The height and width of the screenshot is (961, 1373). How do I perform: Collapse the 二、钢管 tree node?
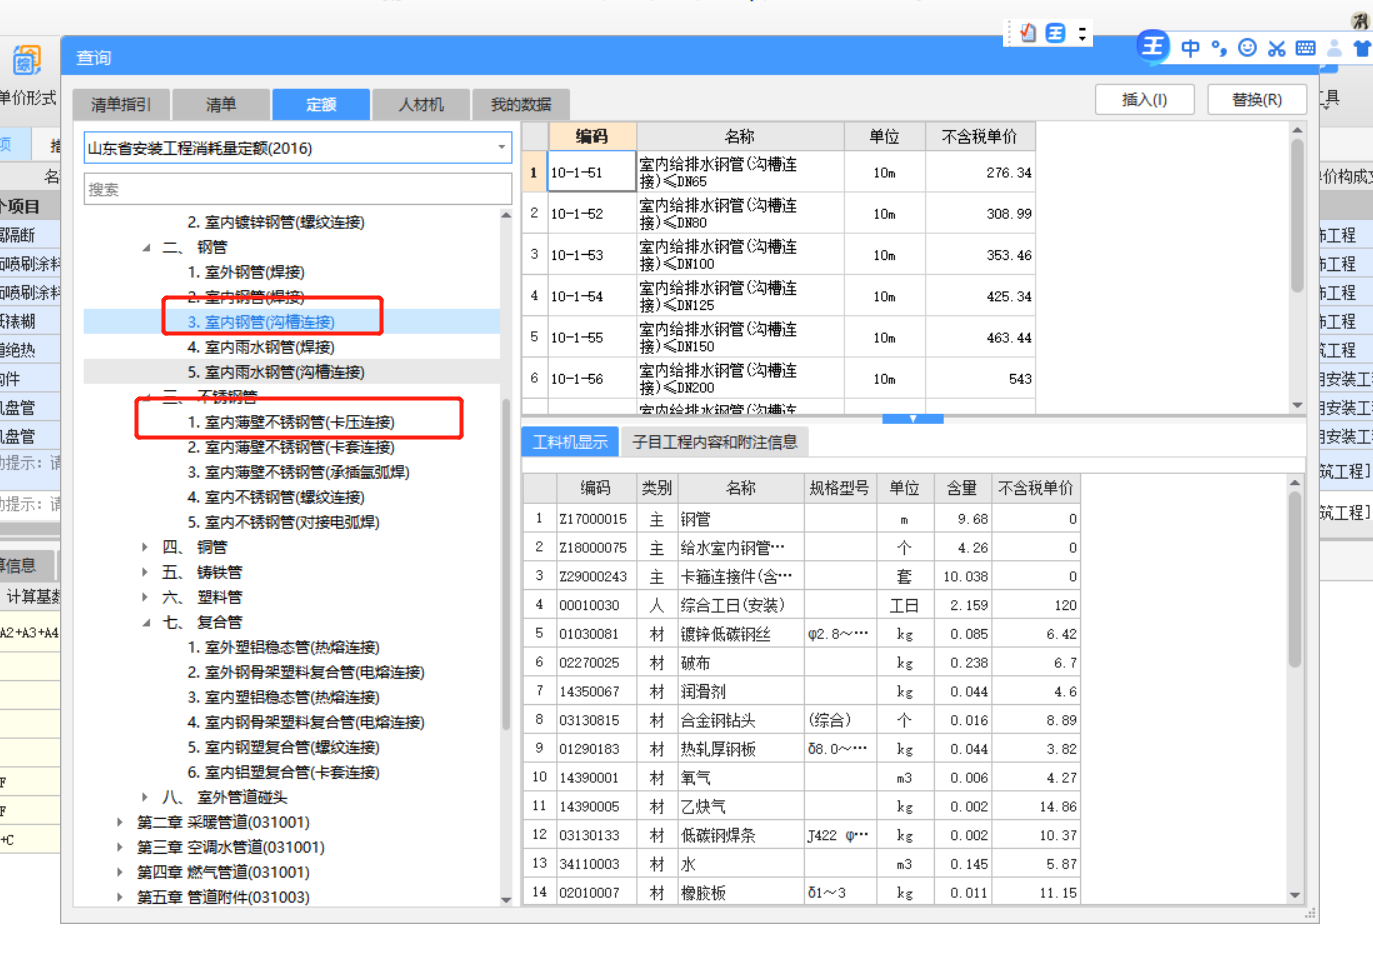click(x=146, y=247)
